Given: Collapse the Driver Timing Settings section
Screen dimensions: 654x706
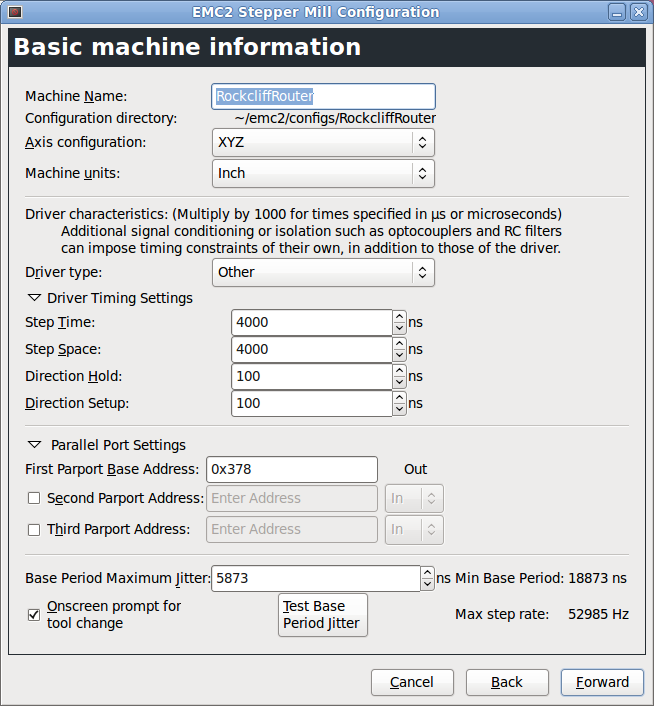Looking at the screenshot, I should 35,298.
